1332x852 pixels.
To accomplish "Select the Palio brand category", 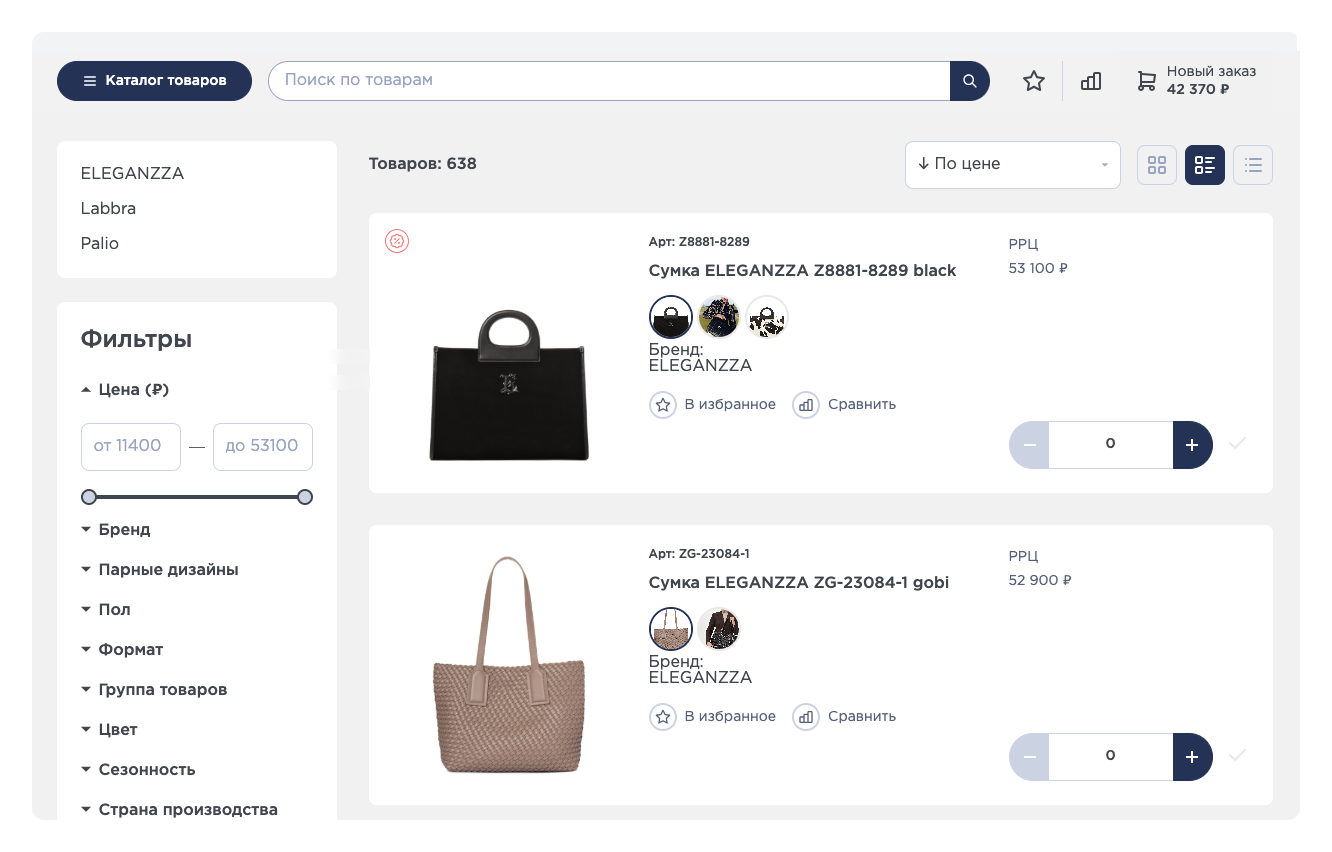I will click(x=99, y=243).
